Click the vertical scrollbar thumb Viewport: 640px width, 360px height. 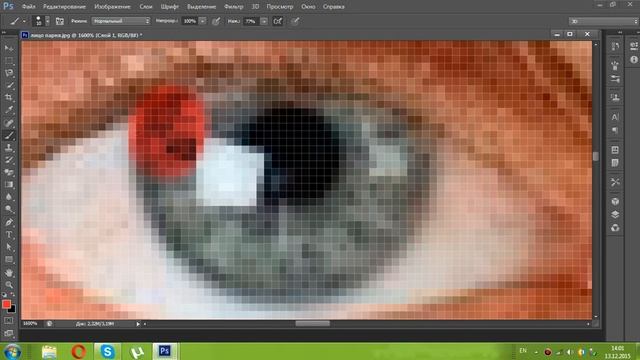point(596,156)
